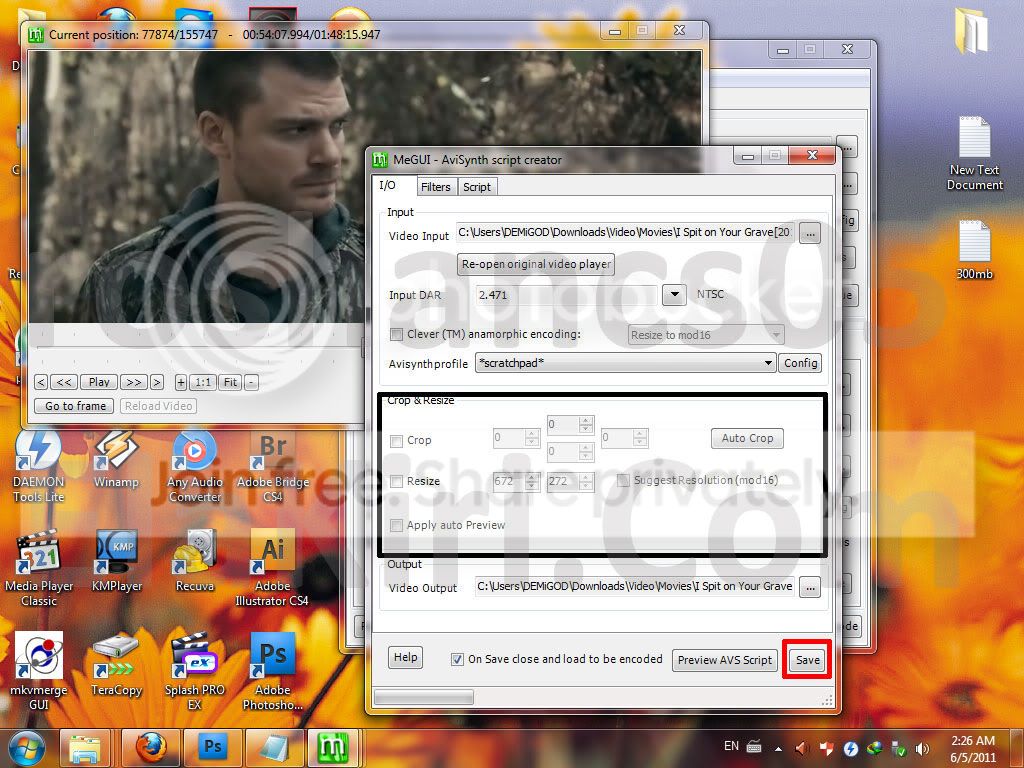Tick Apply auto Preview checkbox

396,526
